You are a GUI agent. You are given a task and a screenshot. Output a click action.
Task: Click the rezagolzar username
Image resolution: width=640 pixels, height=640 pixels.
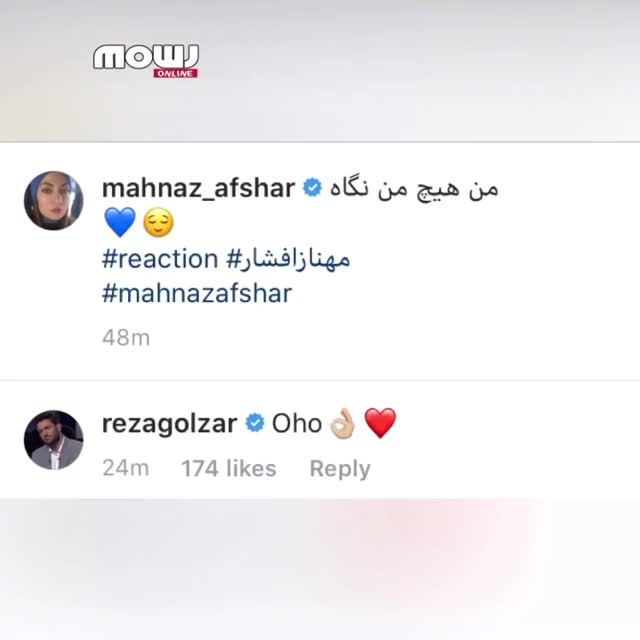click(169, 424)
